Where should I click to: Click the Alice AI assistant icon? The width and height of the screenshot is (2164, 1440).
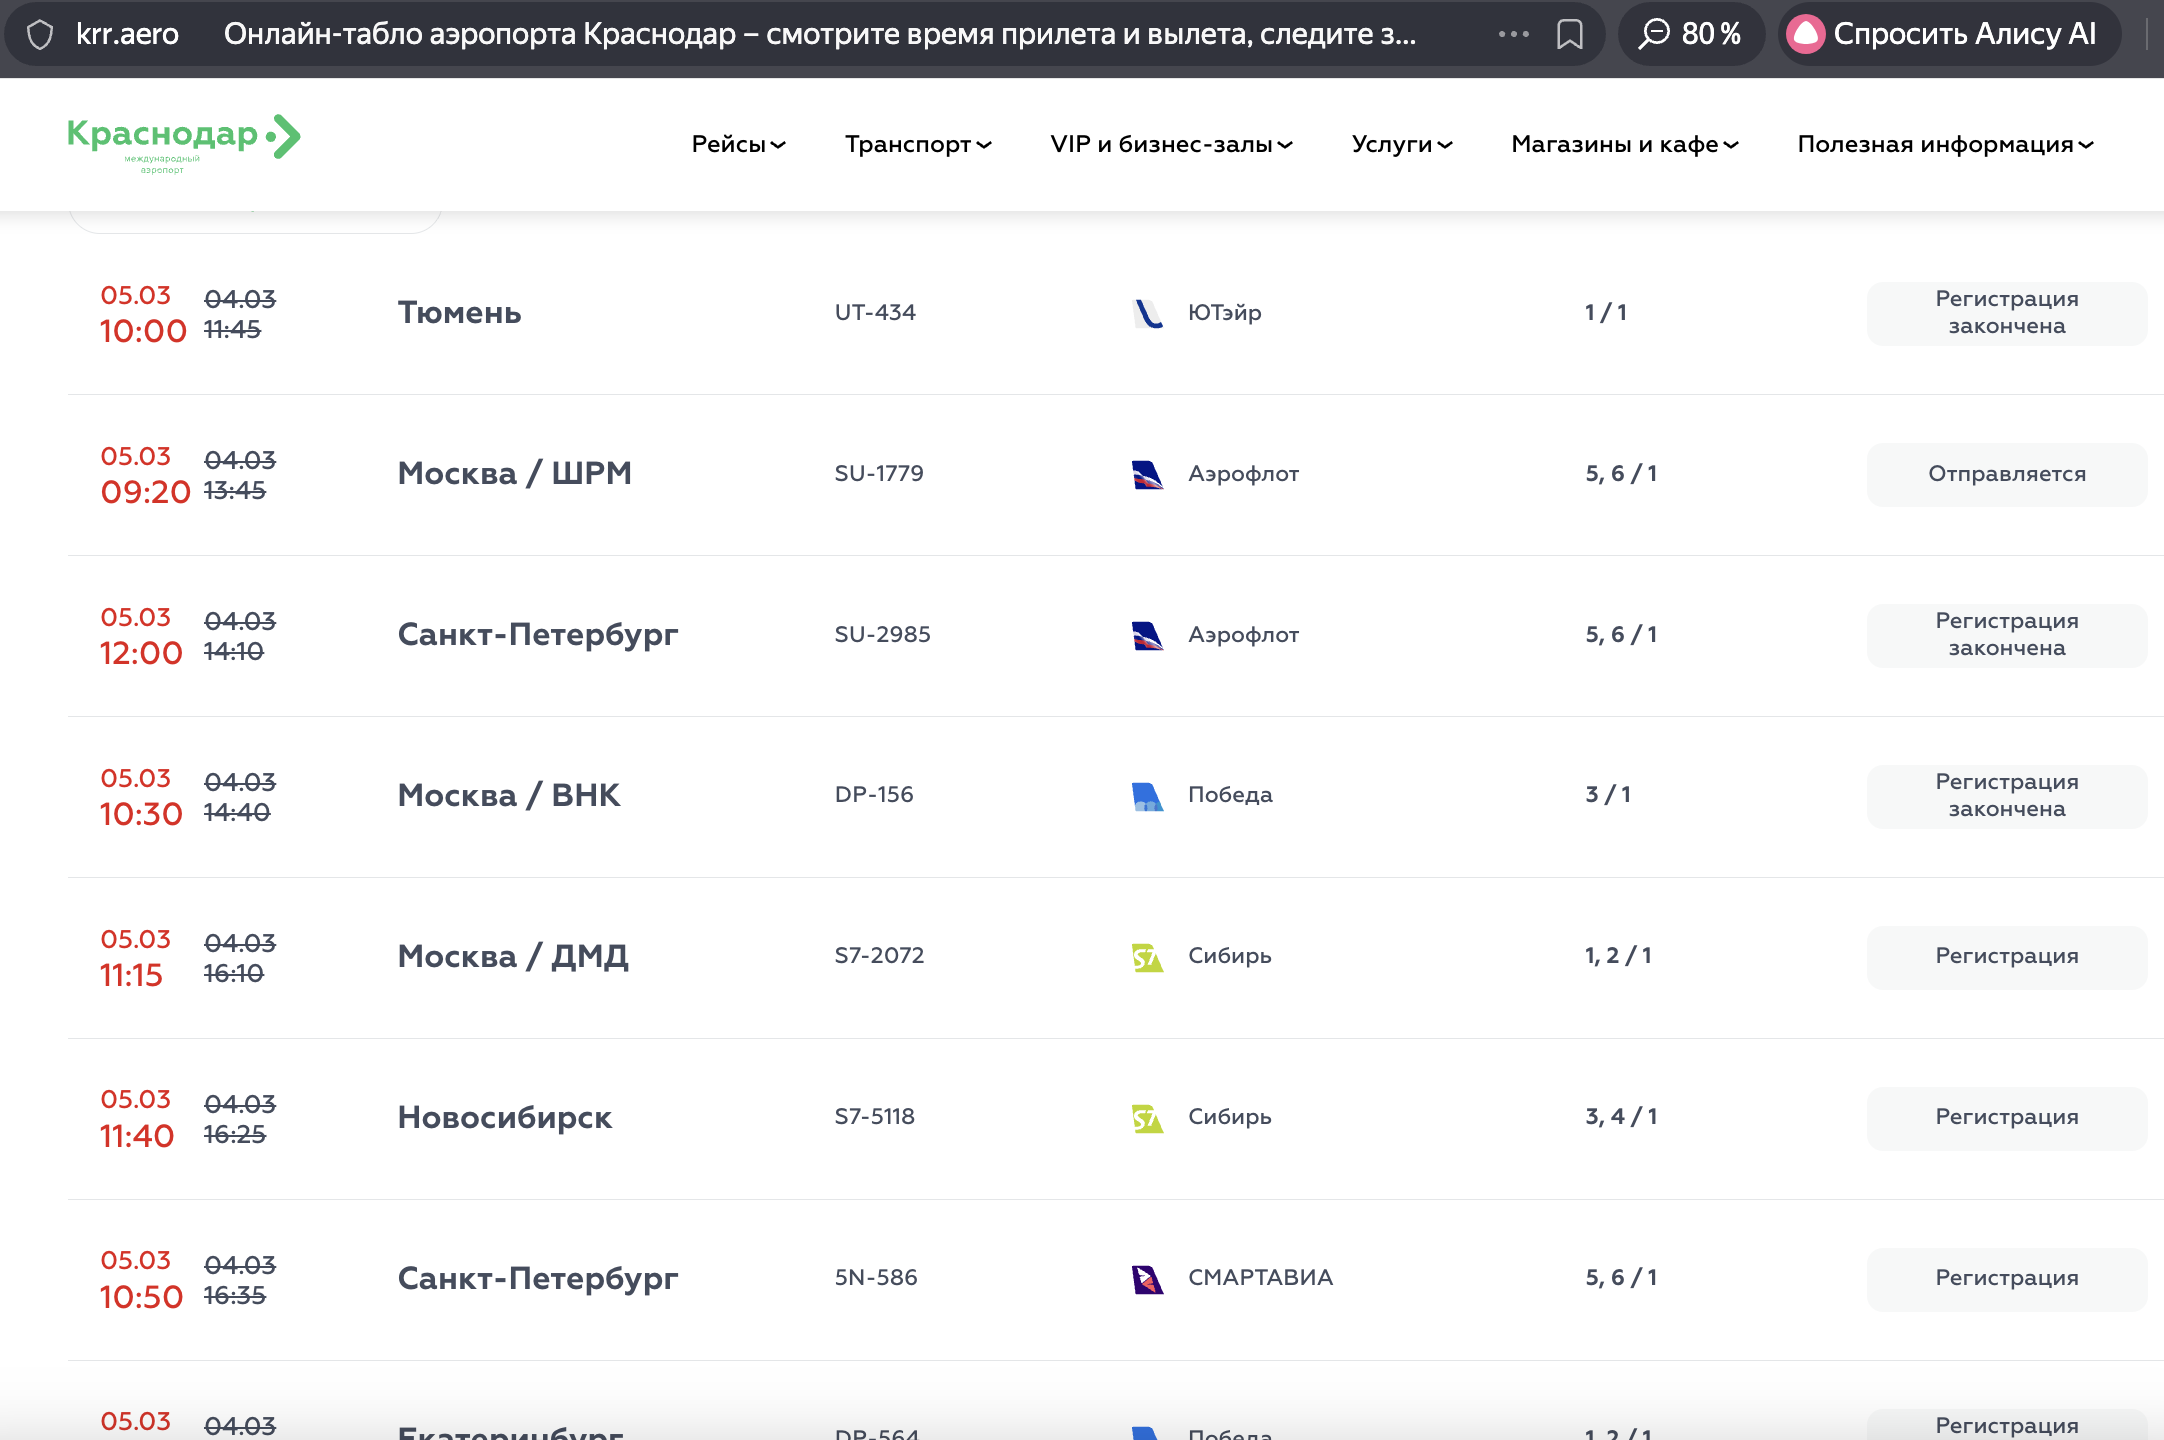click(1806, 35)
